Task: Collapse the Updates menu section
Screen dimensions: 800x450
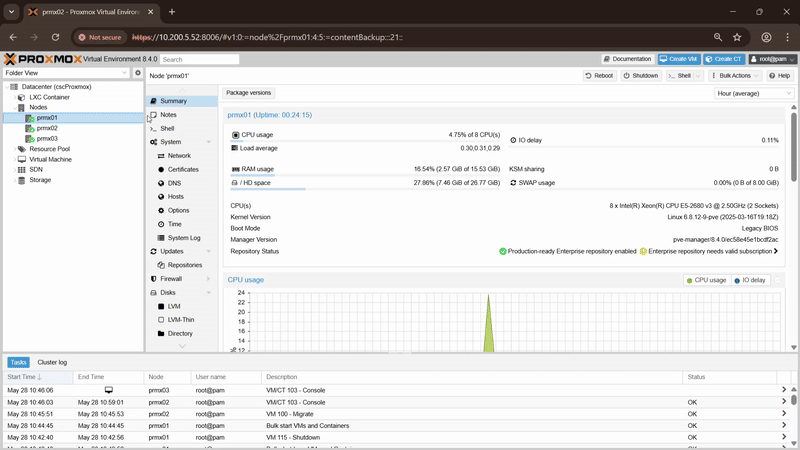Action: (x=209, y=252)
